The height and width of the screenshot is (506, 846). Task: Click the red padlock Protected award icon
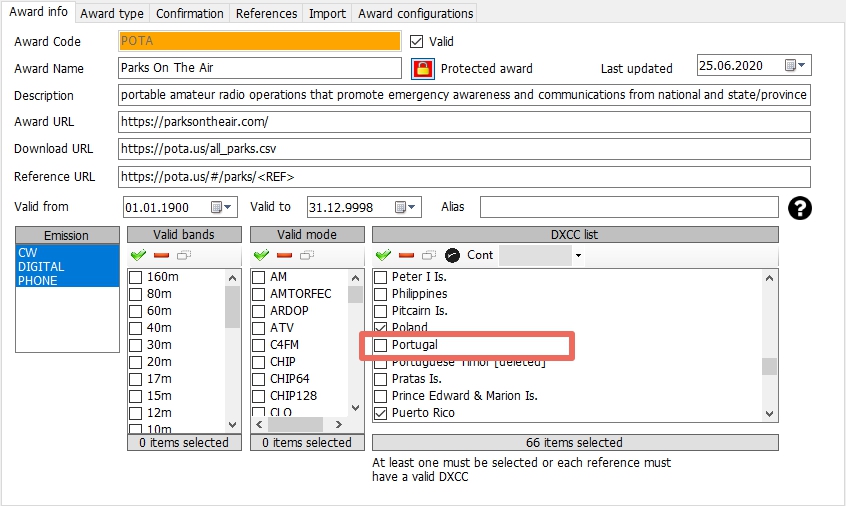tap(422, 69)
